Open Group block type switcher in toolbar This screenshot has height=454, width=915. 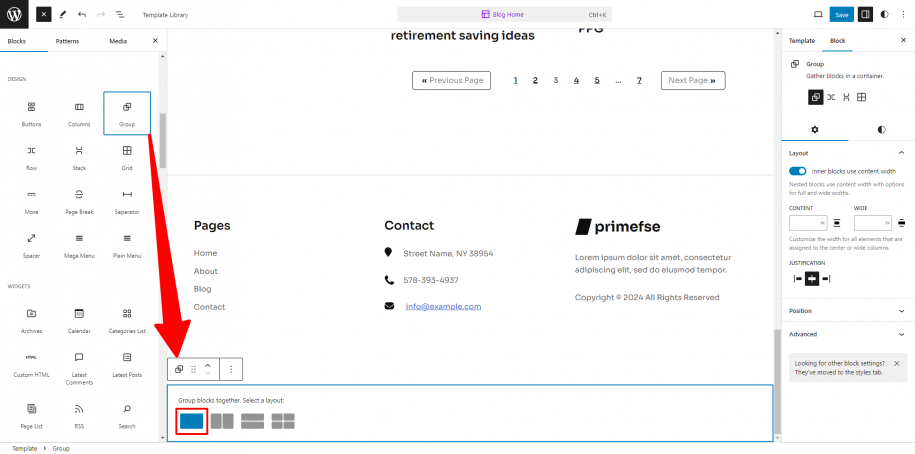[179, 369]
